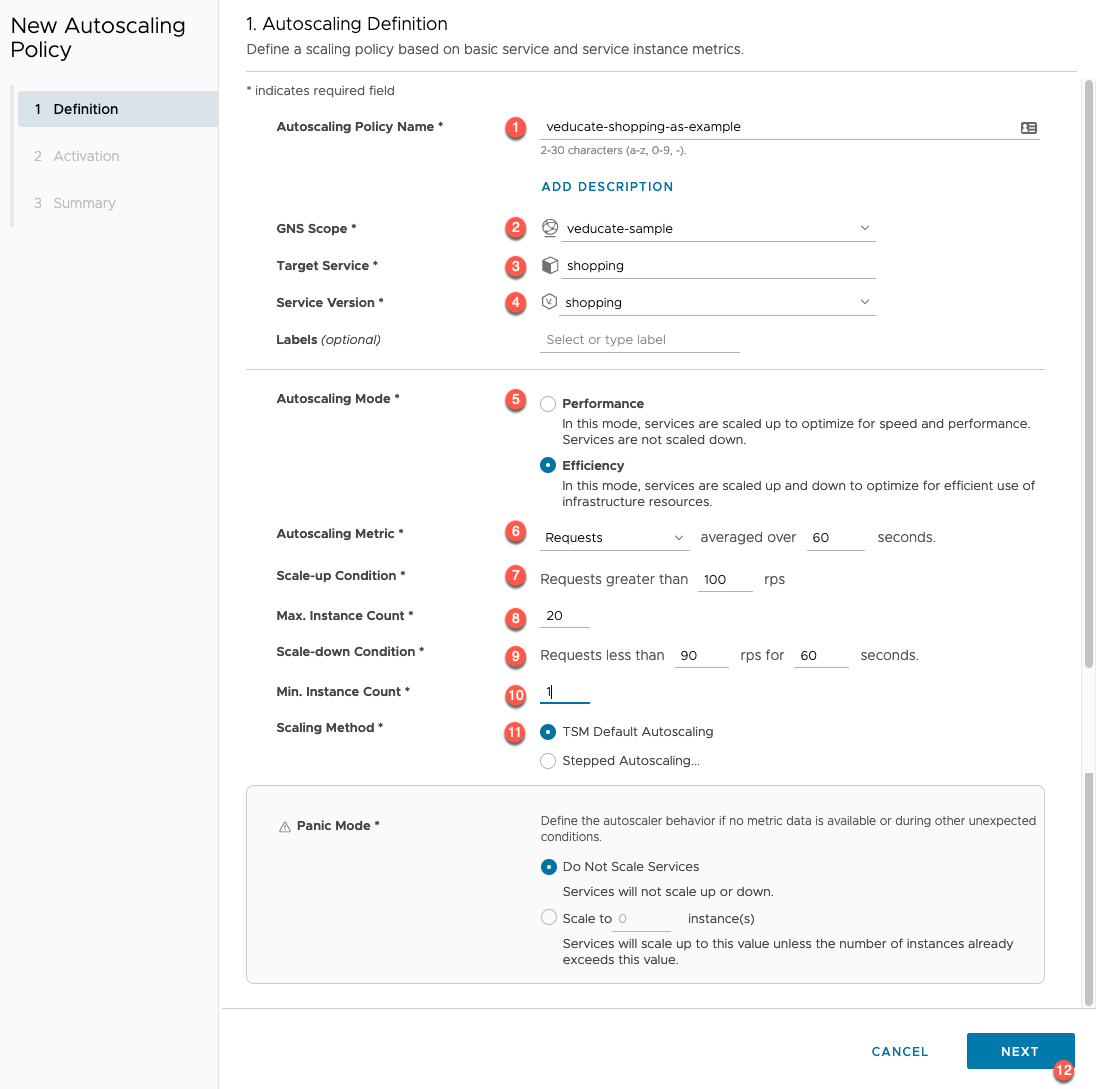Click the vertical scrollbar of the form
The height and width of the screenshot is (1089, 1098).
[x=1089, y=373]
